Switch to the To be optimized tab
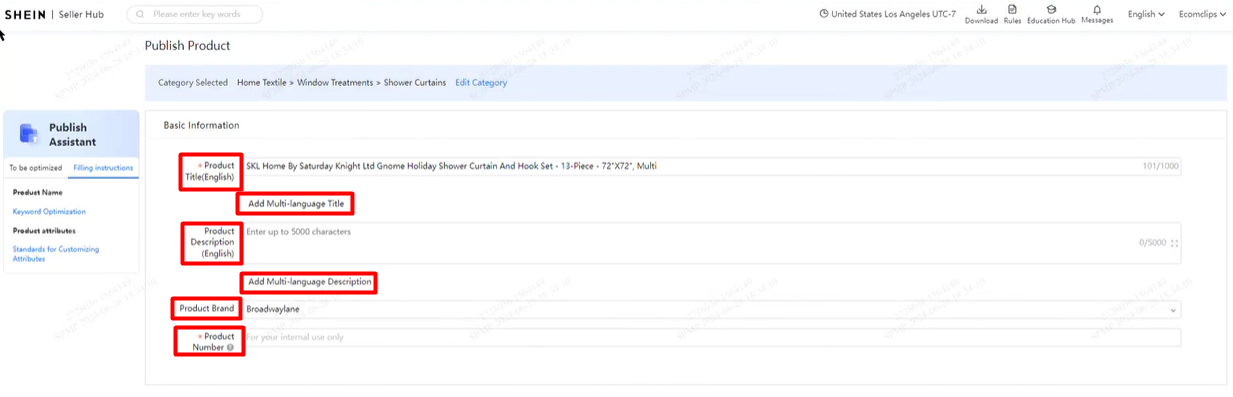This screenshot has height=397, width=1233. coord(35,168)
